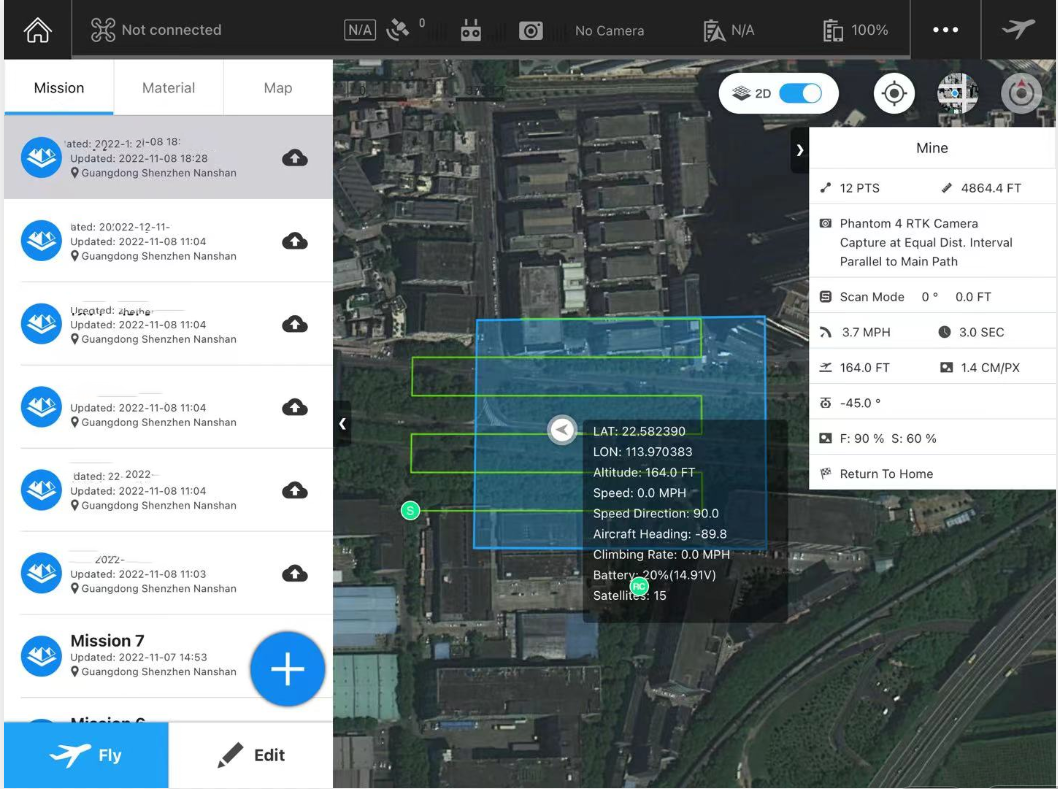Expand the mission parameters panel chevron
The image size is (1058, 789).
(799, 148)
